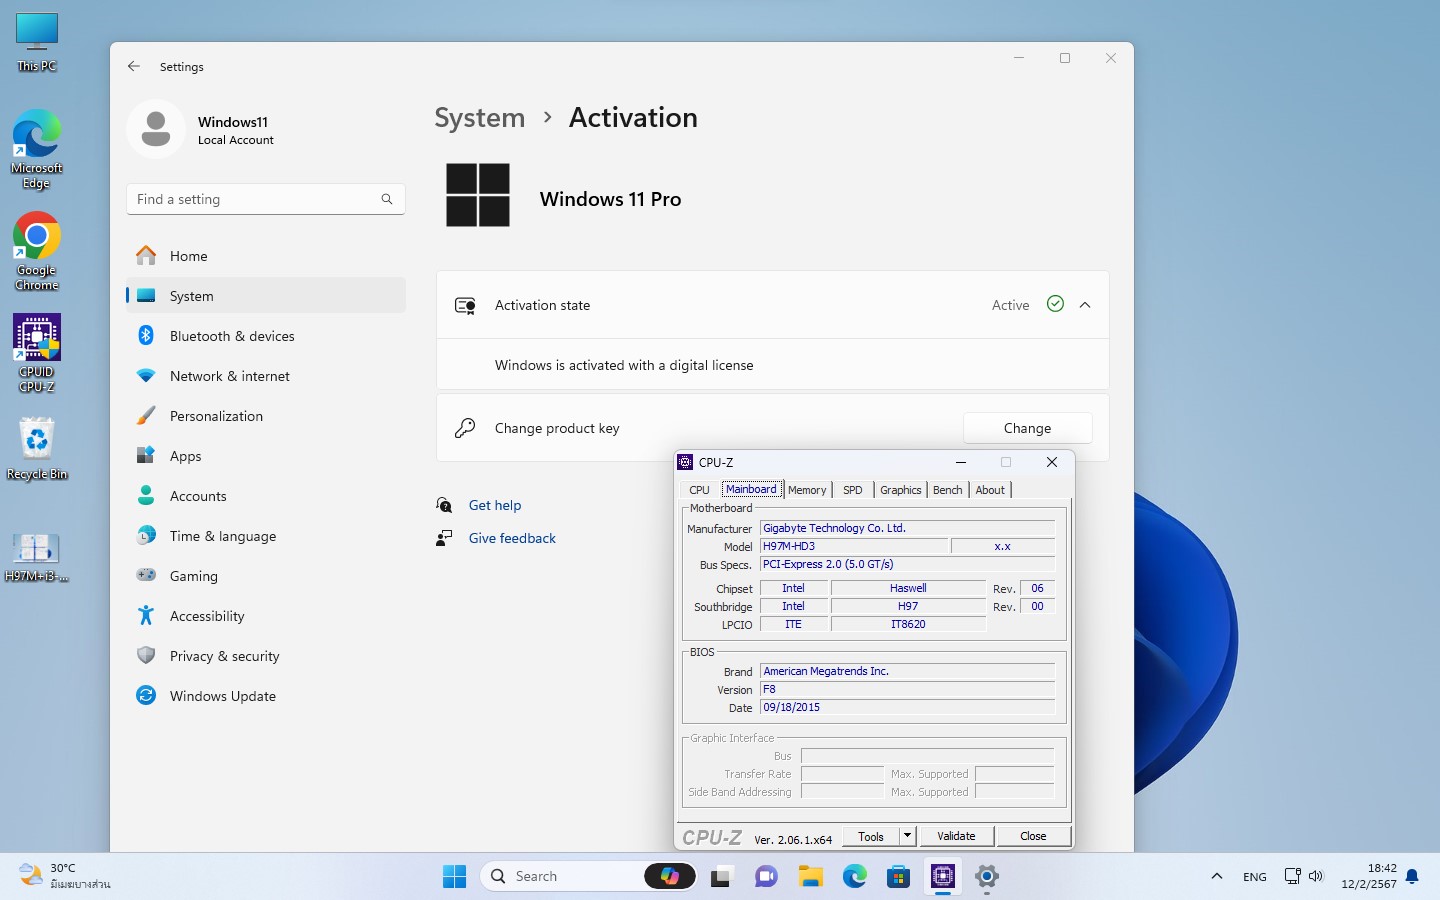Click the BIOS date 09/18/2015 field
Image resolution: width=1440 pixels, height=900 pixels.
907,707
